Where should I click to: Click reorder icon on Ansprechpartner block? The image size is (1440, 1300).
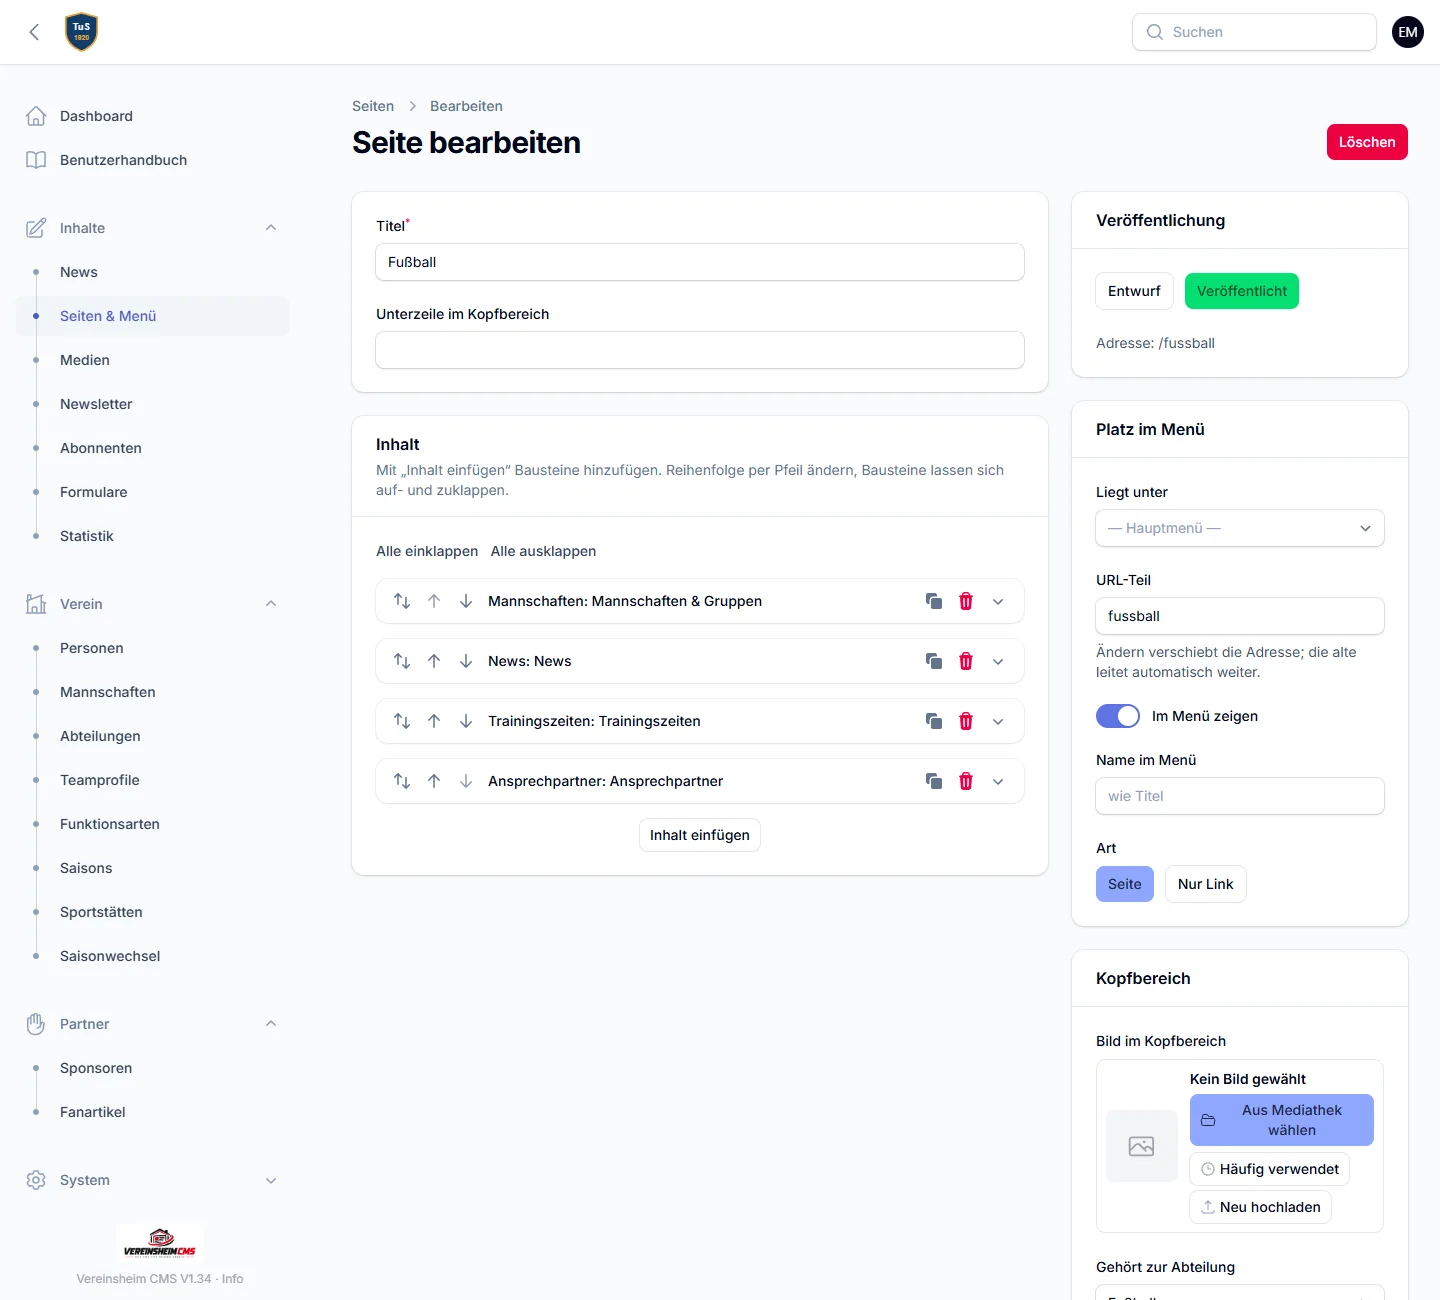(402, 781)
